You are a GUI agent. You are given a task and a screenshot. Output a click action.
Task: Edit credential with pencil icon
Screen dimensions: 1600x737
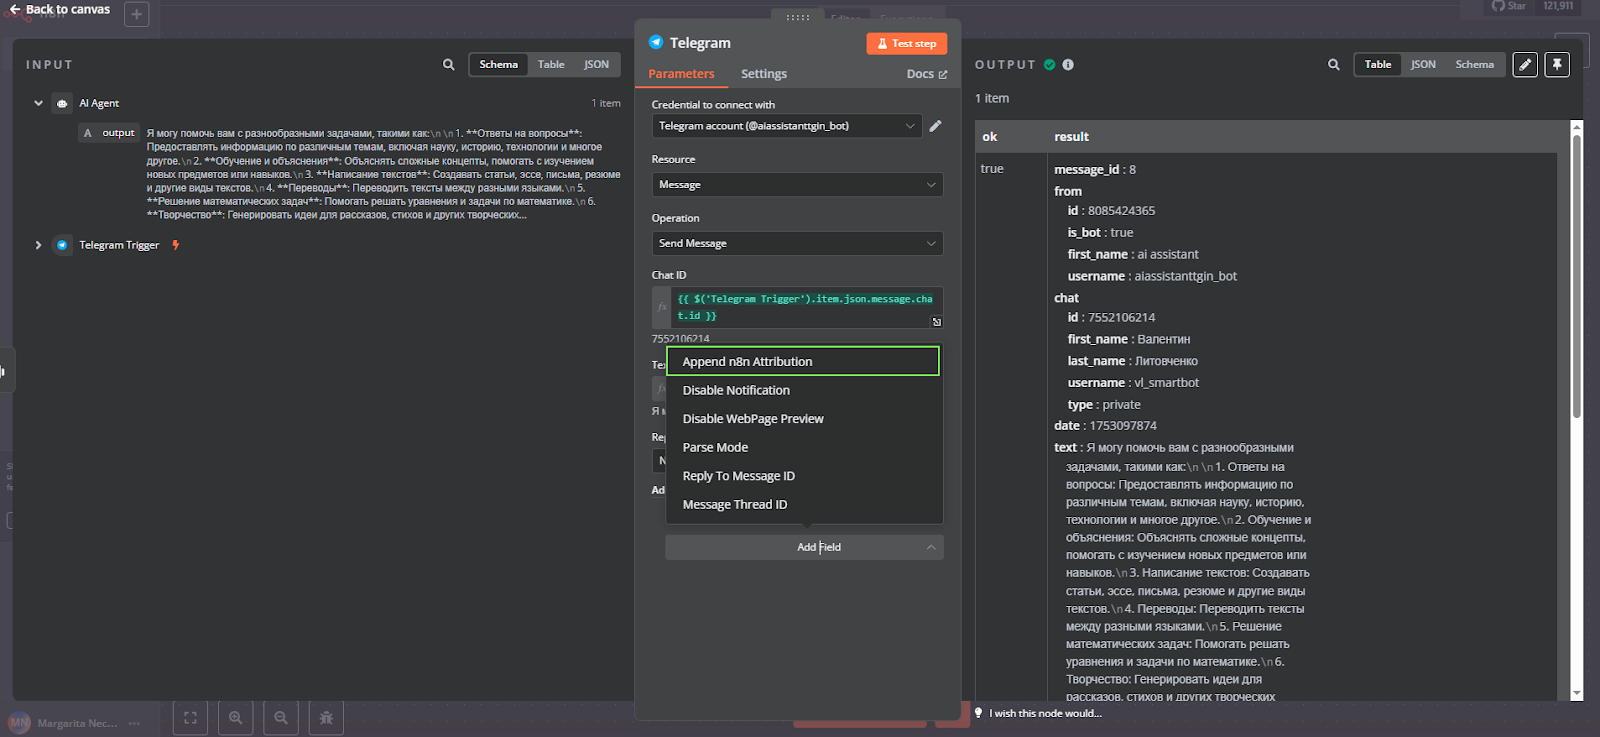point(935,126)
